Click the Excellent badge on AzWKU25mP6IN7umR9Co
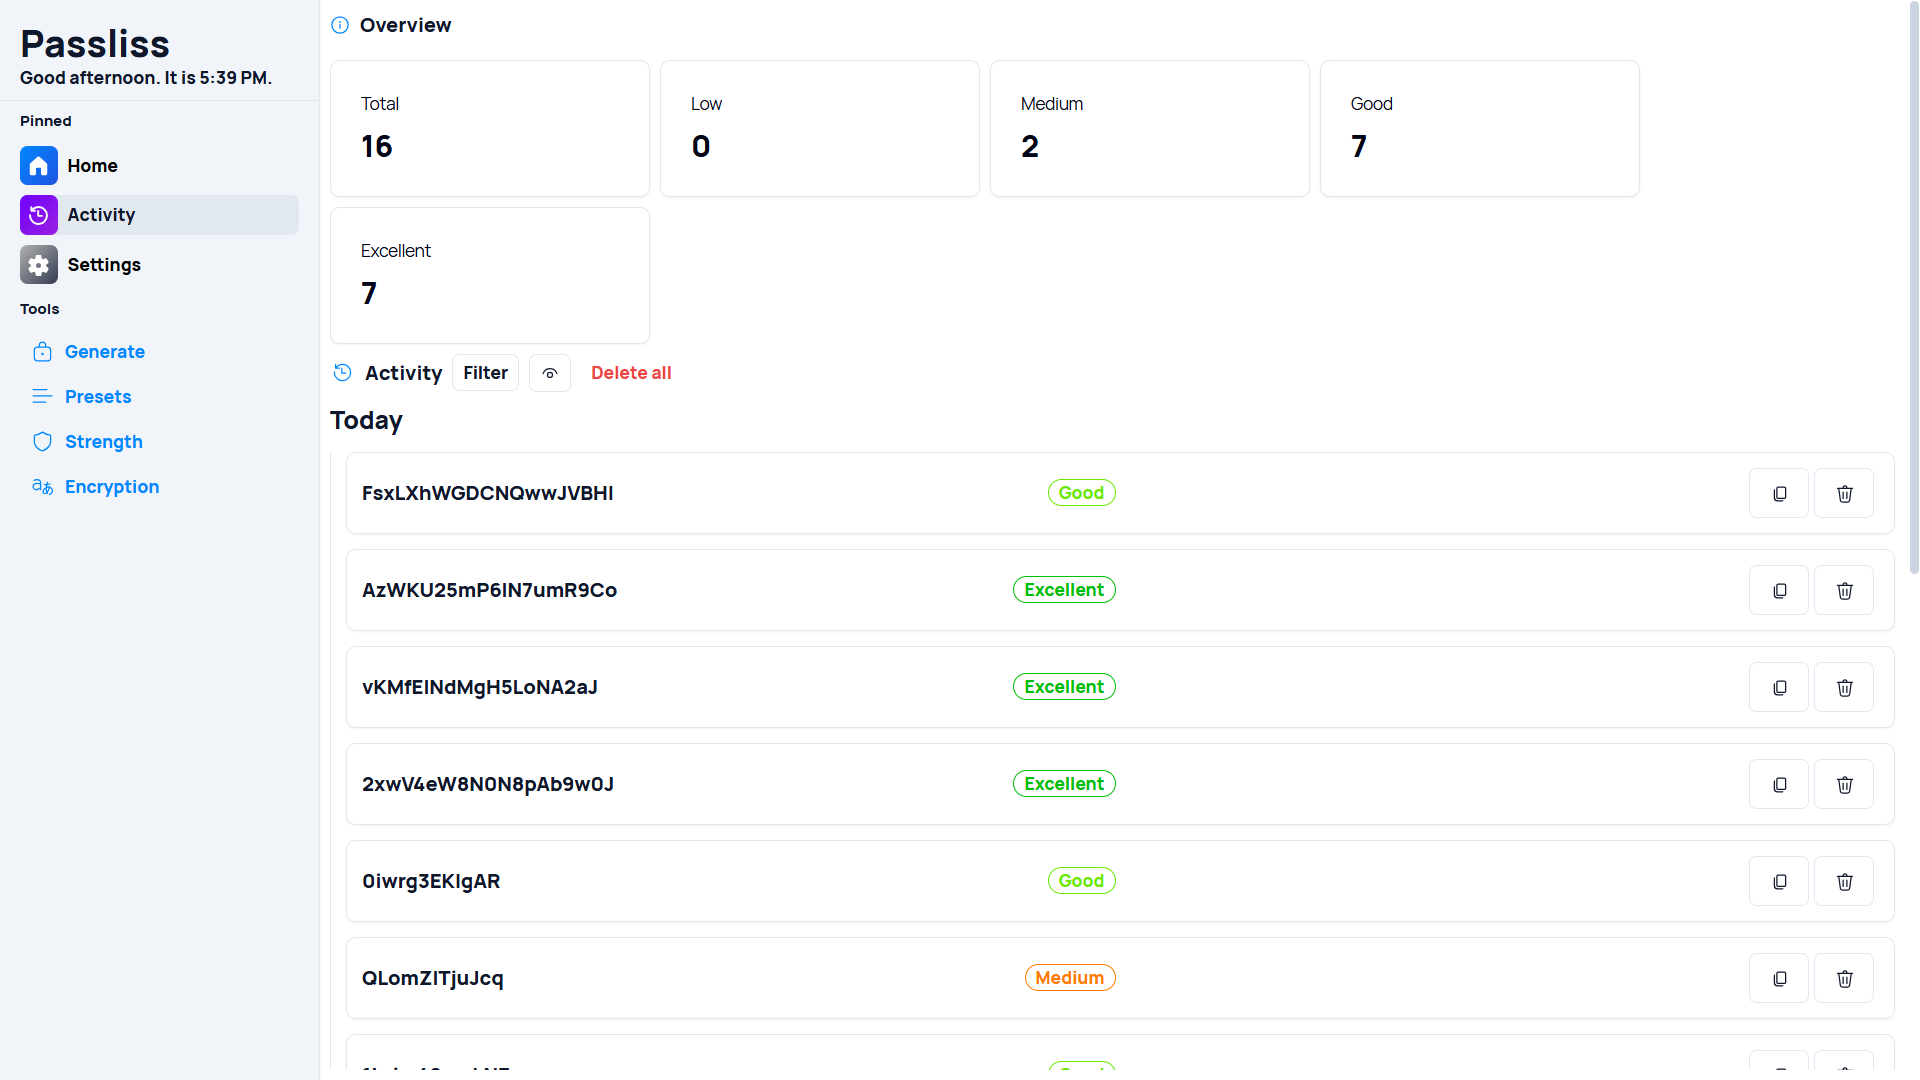 [1064, 590]
